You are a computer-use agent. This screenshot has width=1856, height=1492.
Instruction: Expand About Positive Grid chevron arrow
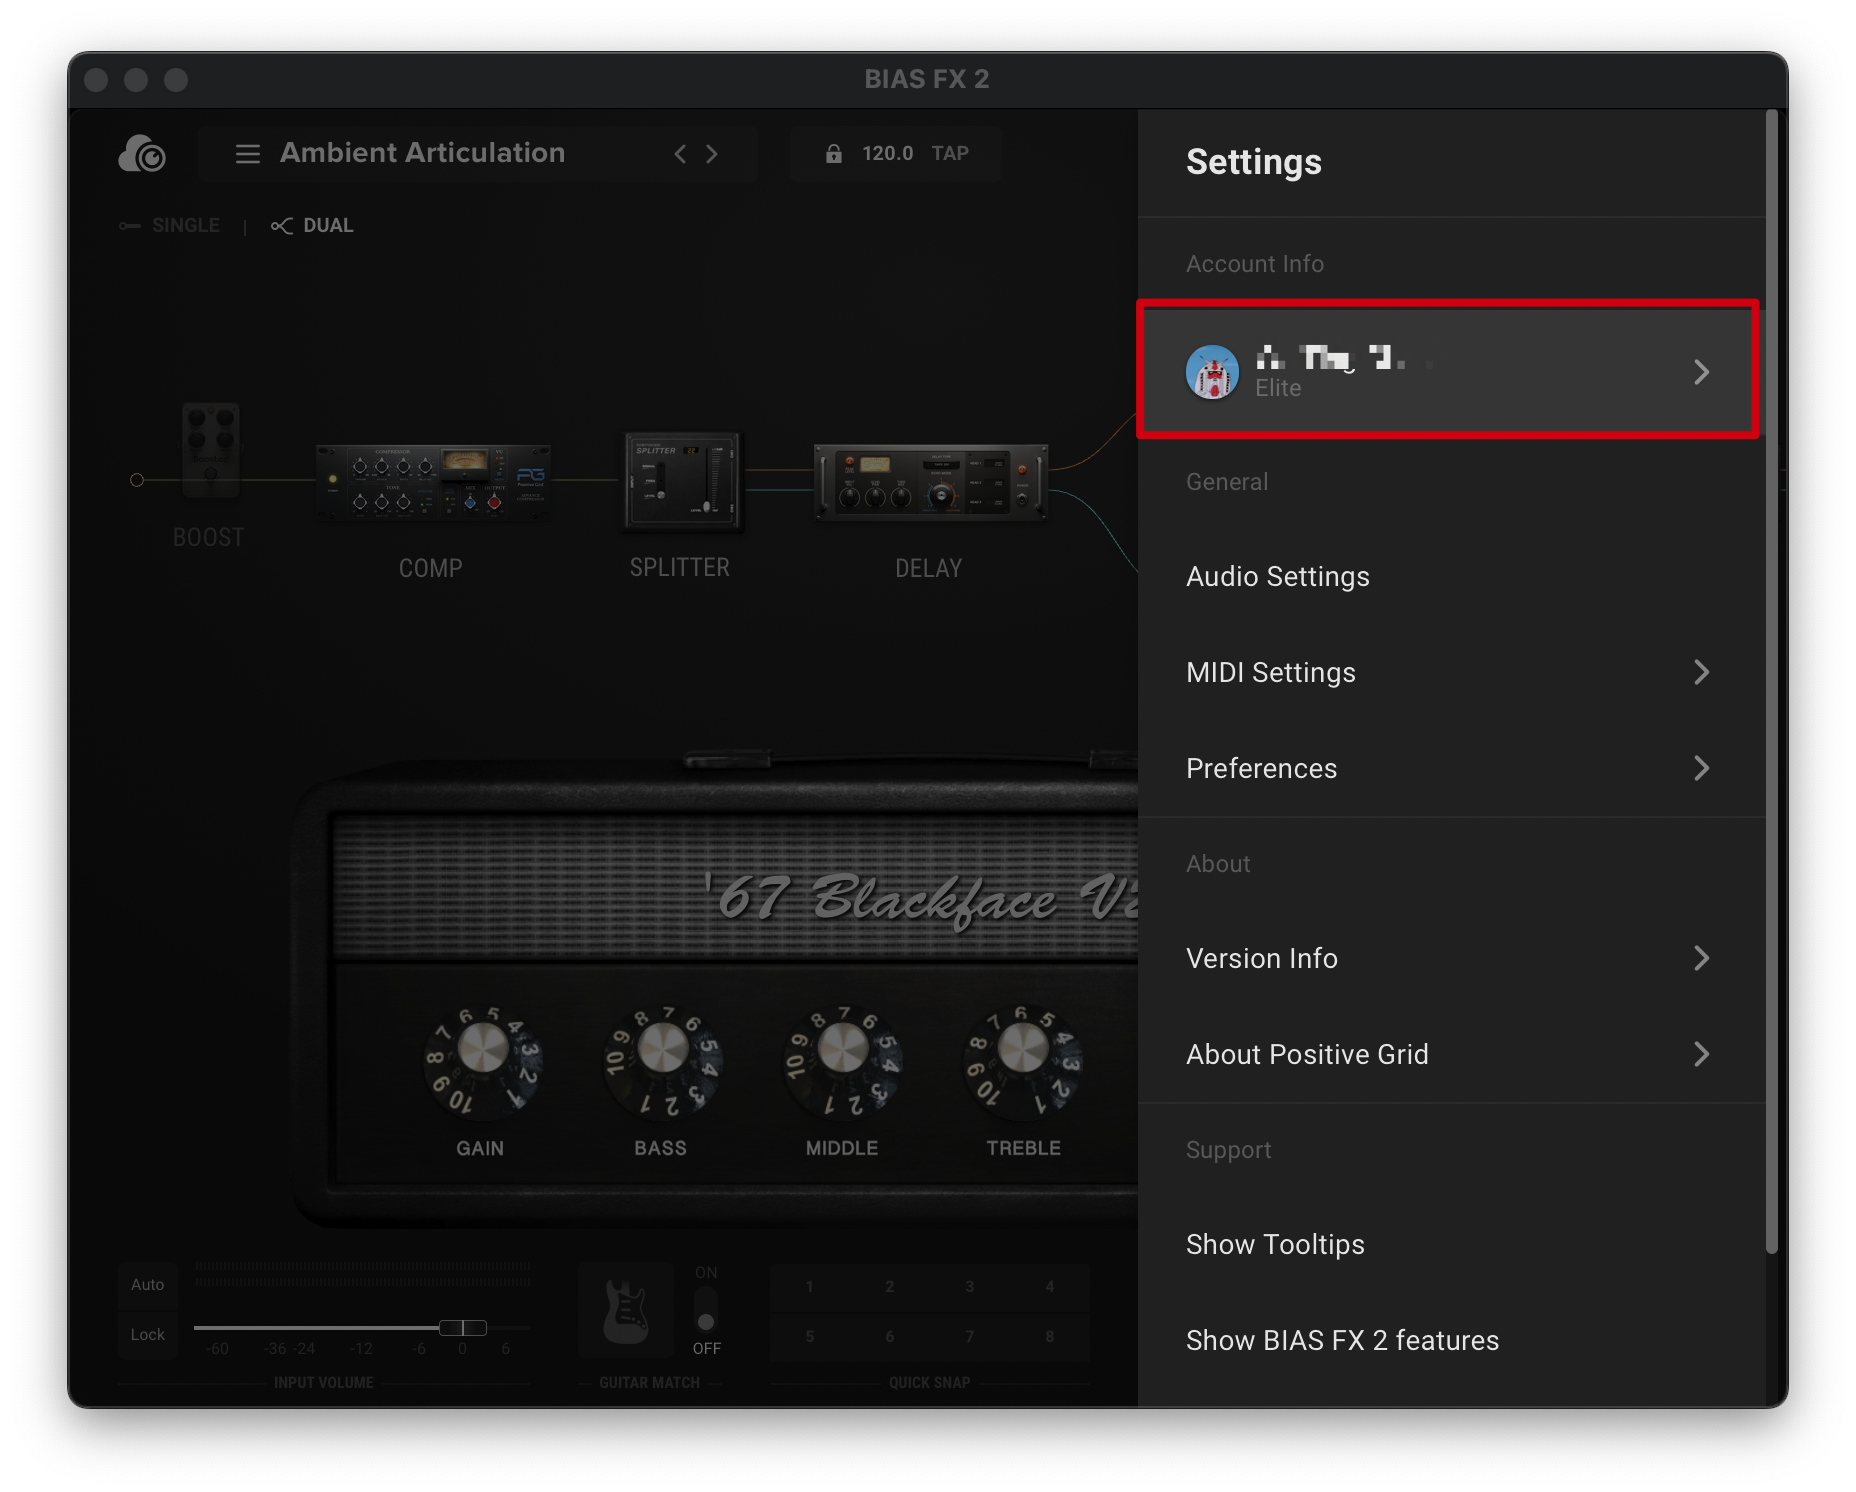1701,1054
